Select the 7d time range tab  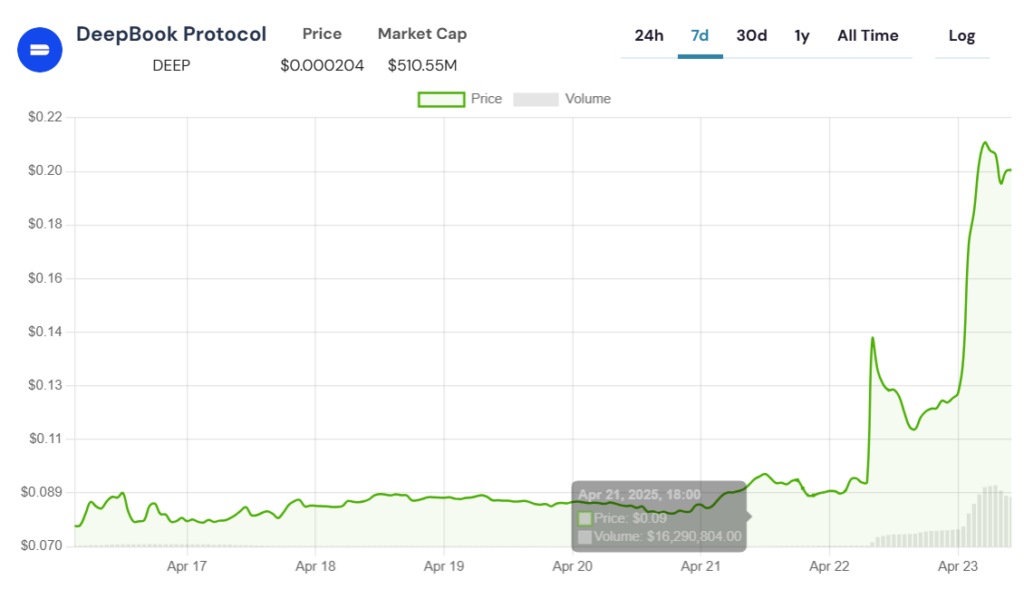[700, 36]
